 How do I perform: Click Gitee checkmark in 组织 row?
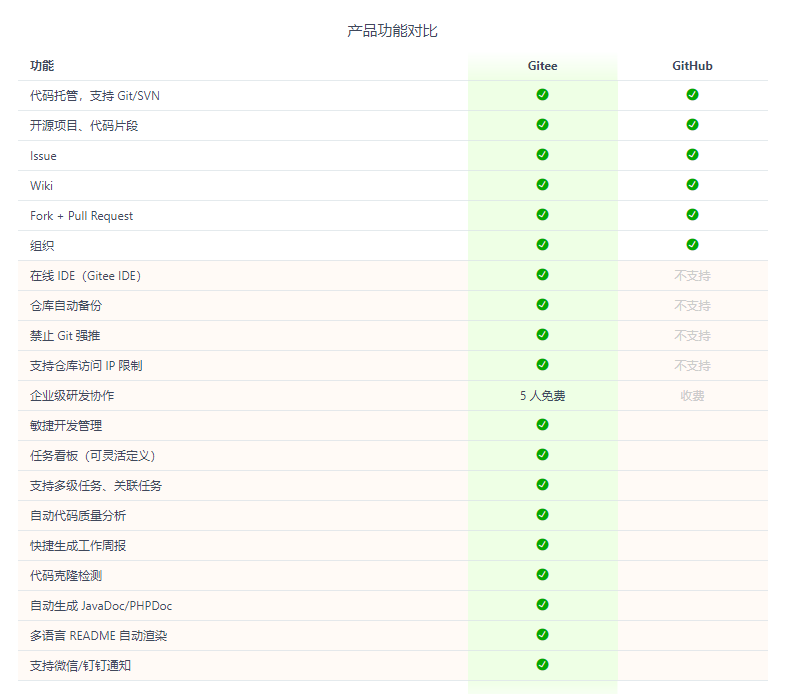pyautogui.click(x=542, y=244)
